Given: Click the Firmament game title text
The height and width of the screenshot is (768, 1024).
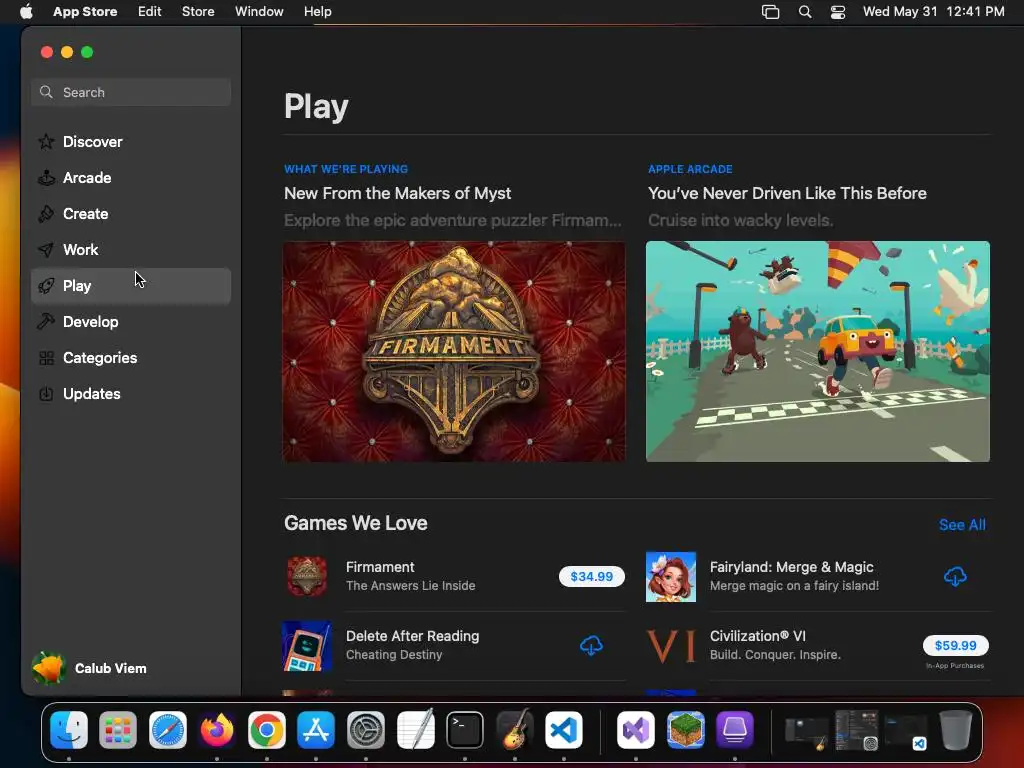Looking at the screenshot, I should tap(380, 567).
